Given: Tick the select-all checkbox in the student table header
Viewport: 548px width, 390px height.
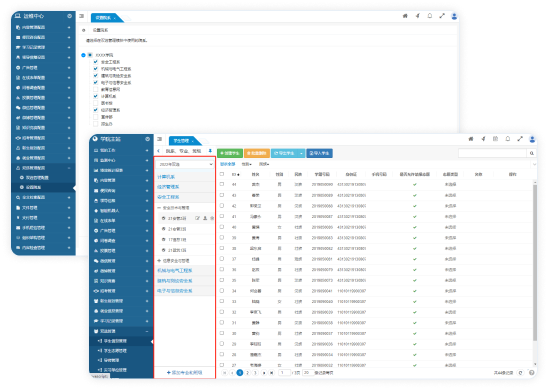Looking at the screenshot, I should 222,174.
